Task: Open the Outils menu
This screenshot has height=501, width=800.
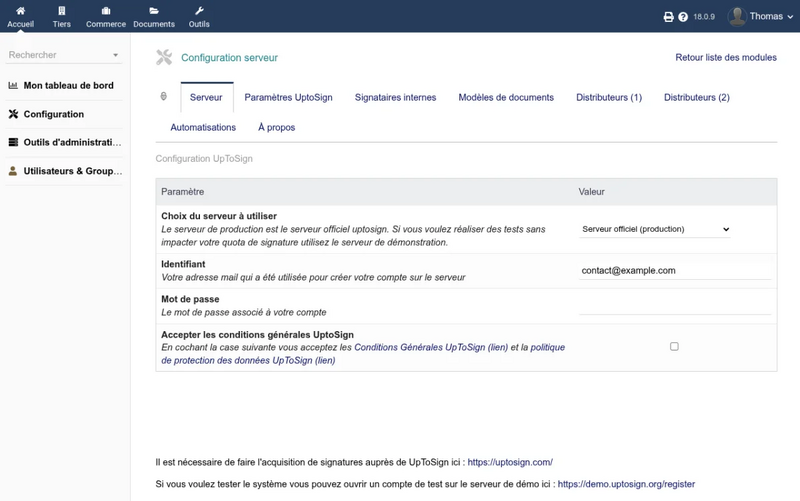Action: coord(199,17)
